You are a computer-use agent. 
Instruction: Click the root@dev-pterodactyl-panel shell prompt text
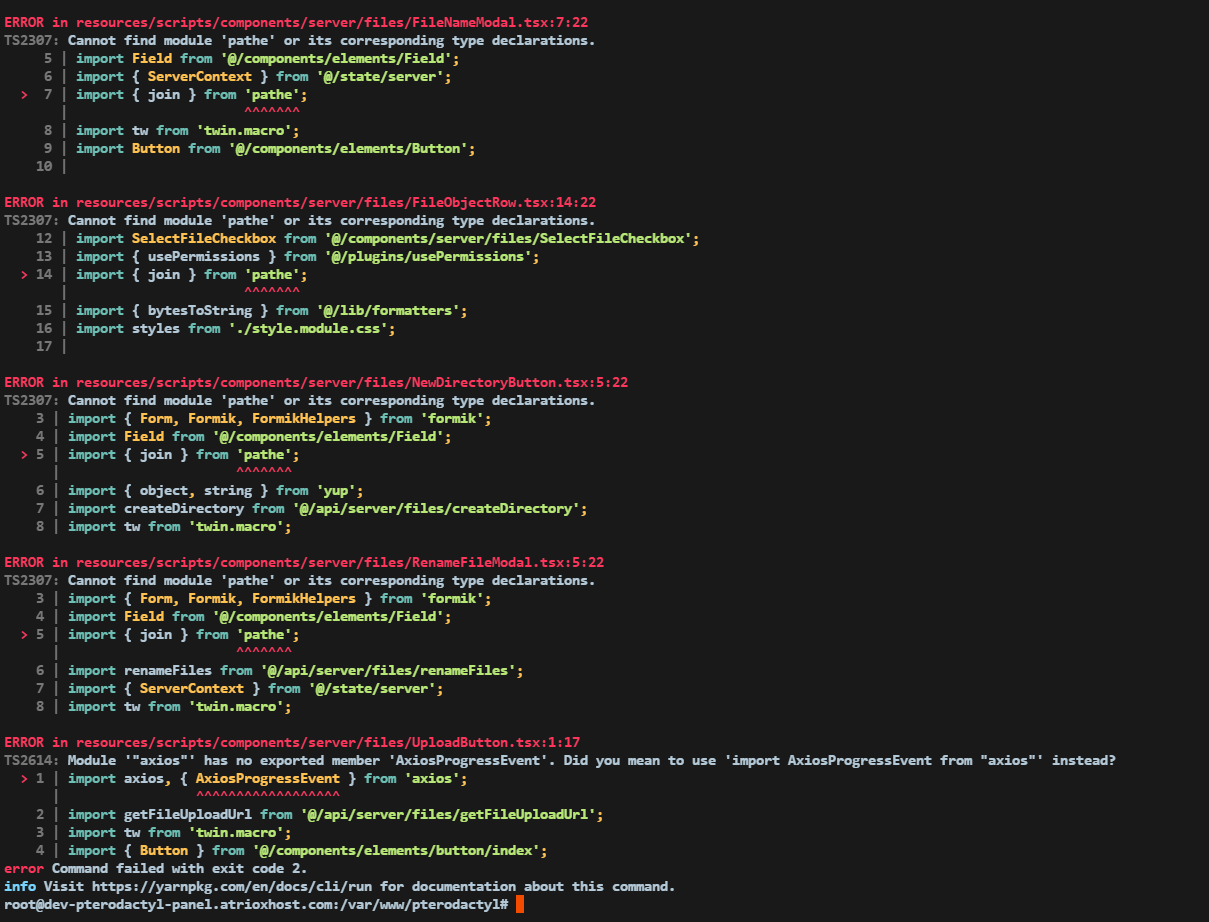point(256,904)
